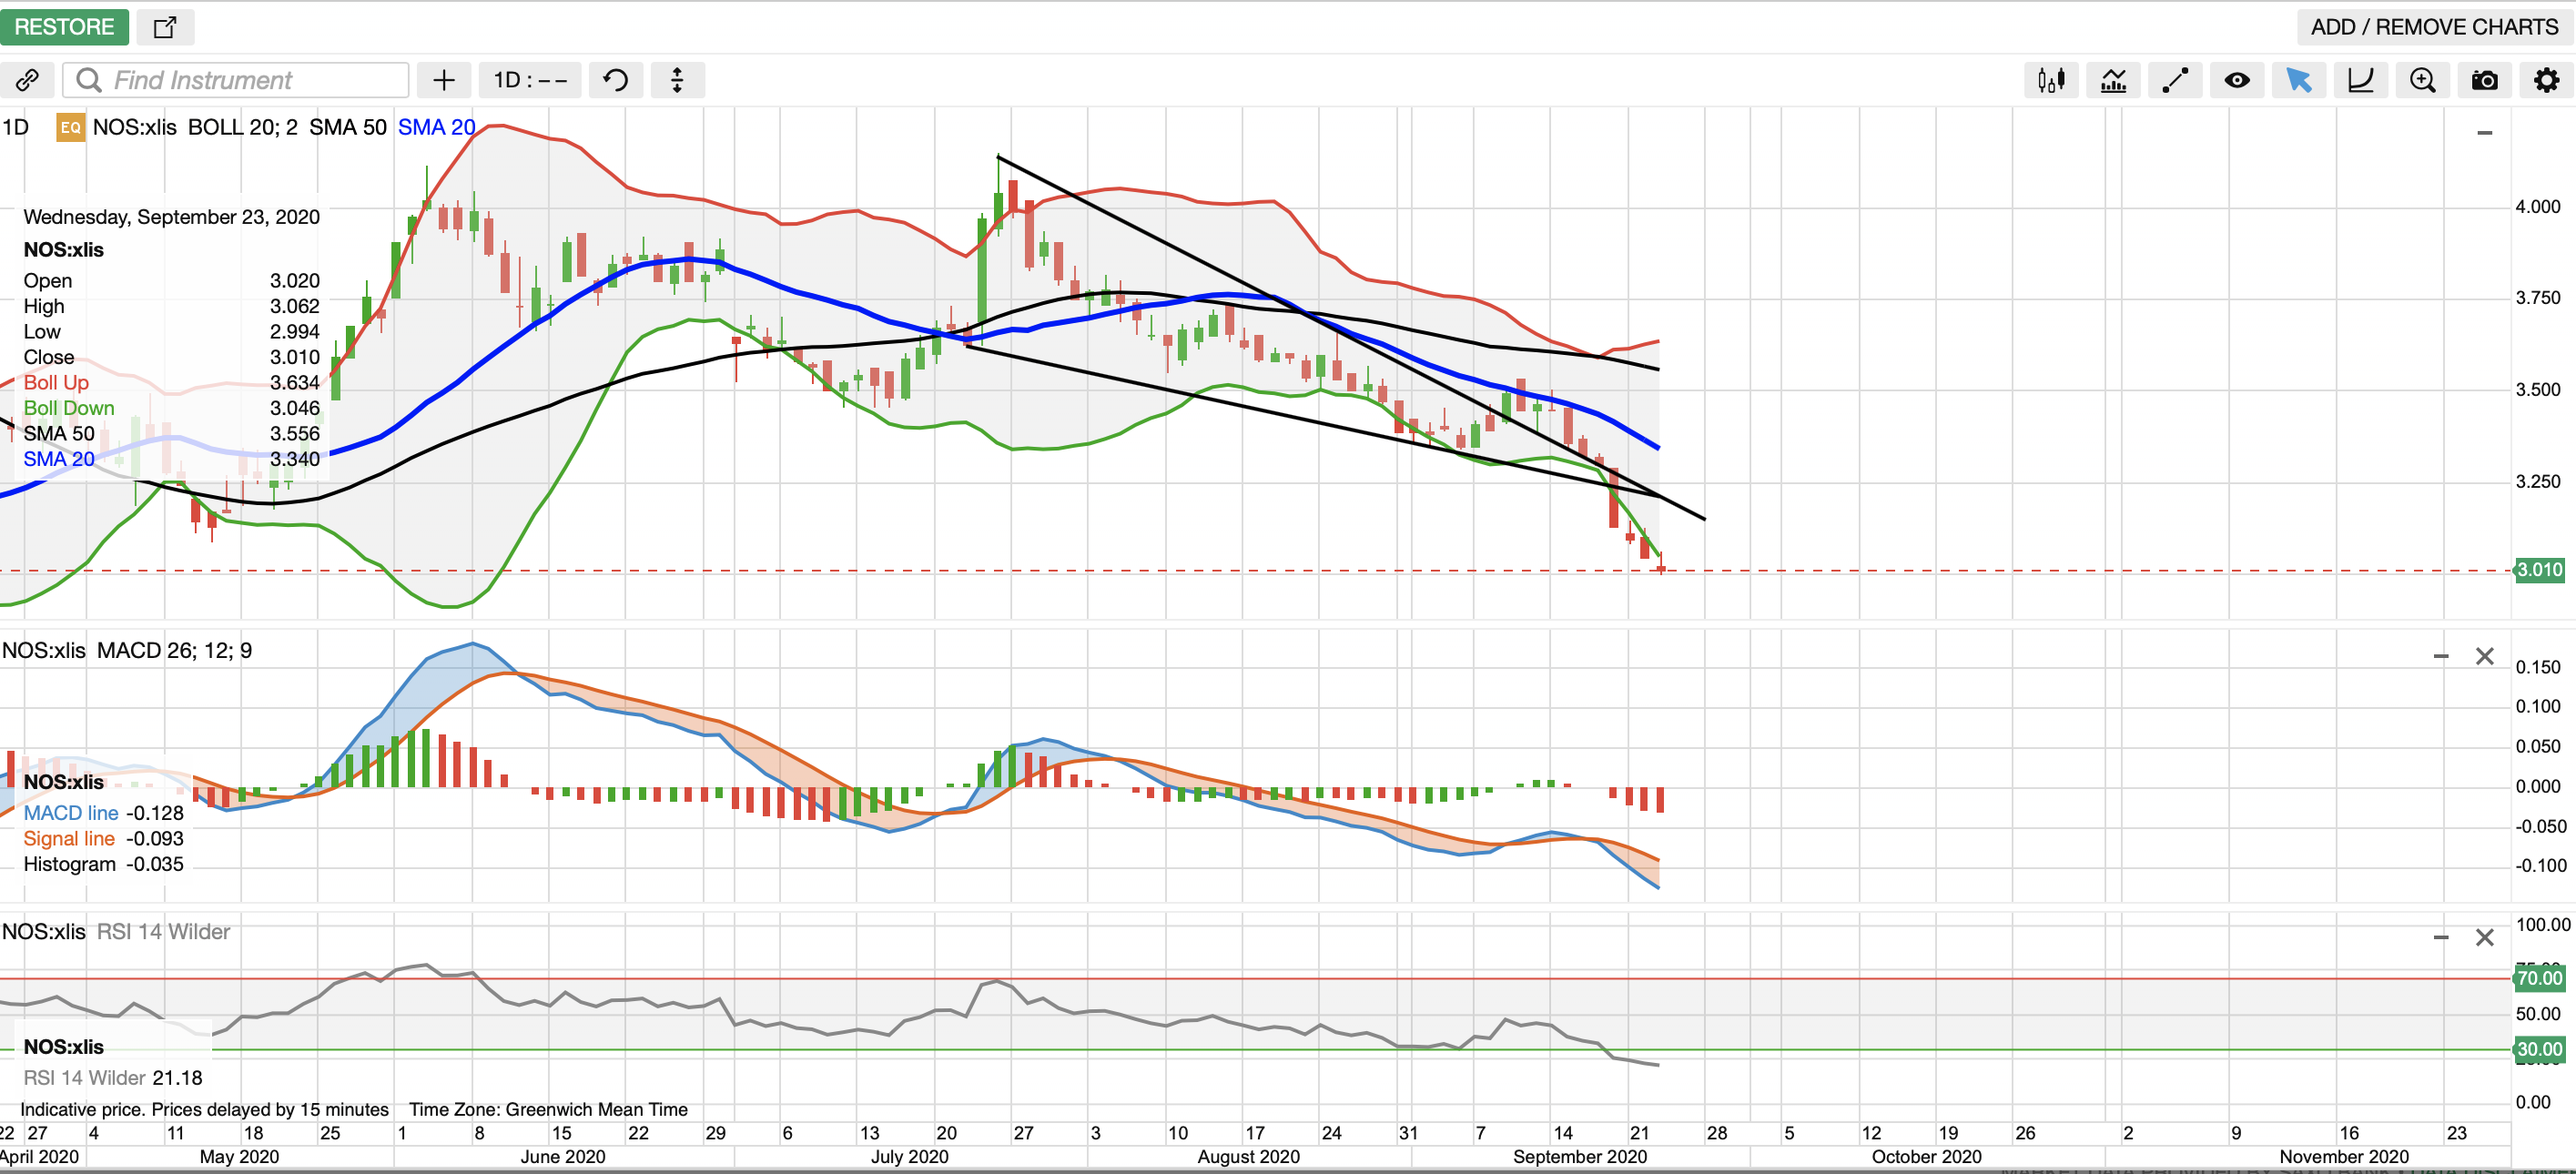Click the link chain icon
2576x1174 pixels.
pos(28,80)
